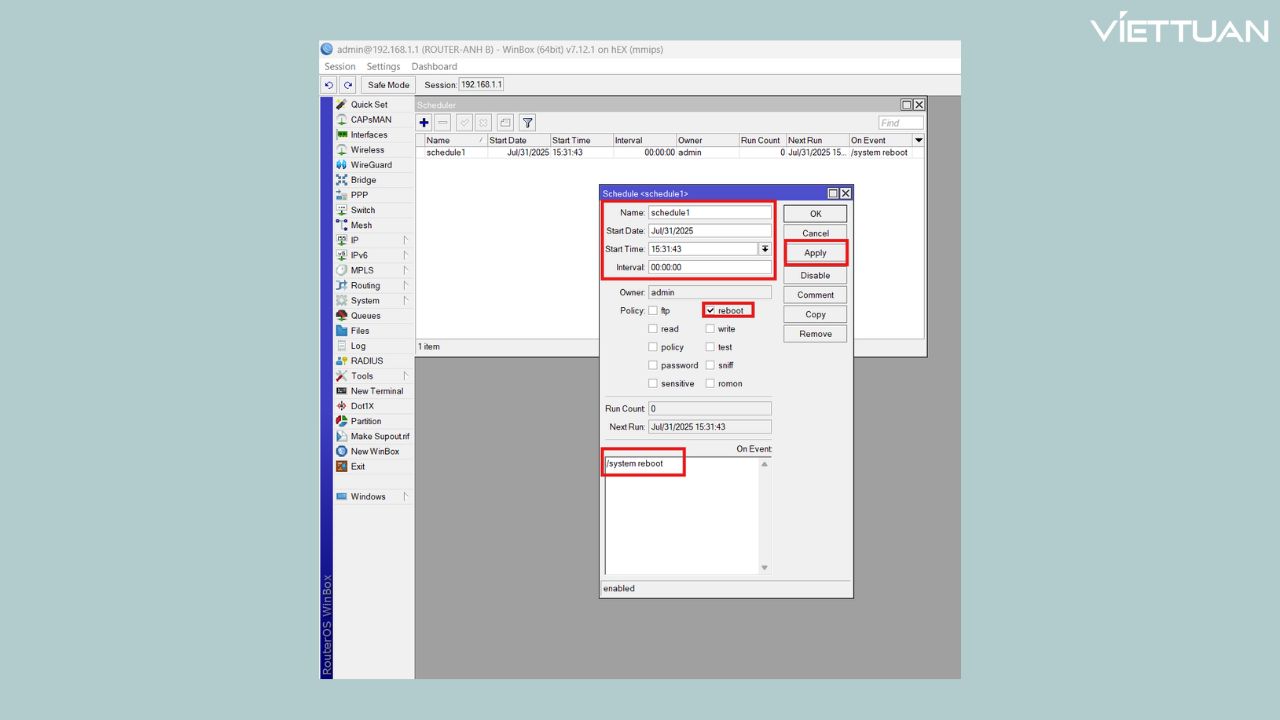Viewport: 1280px width, 720px height.
Task: Click the Redo arrow icon in toolbar
Action: [347, 85]
